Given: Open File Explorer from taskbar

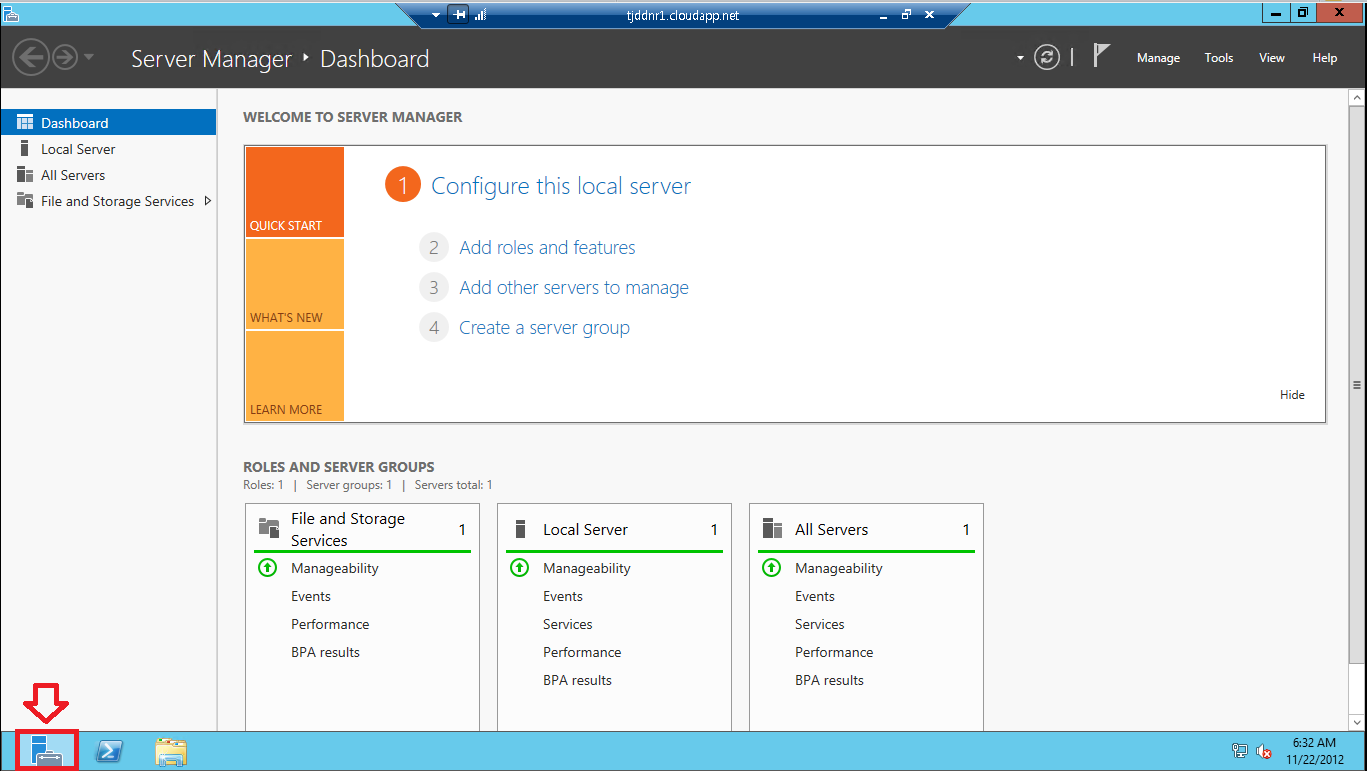Looking at the screenshot, I should (171, 752).
